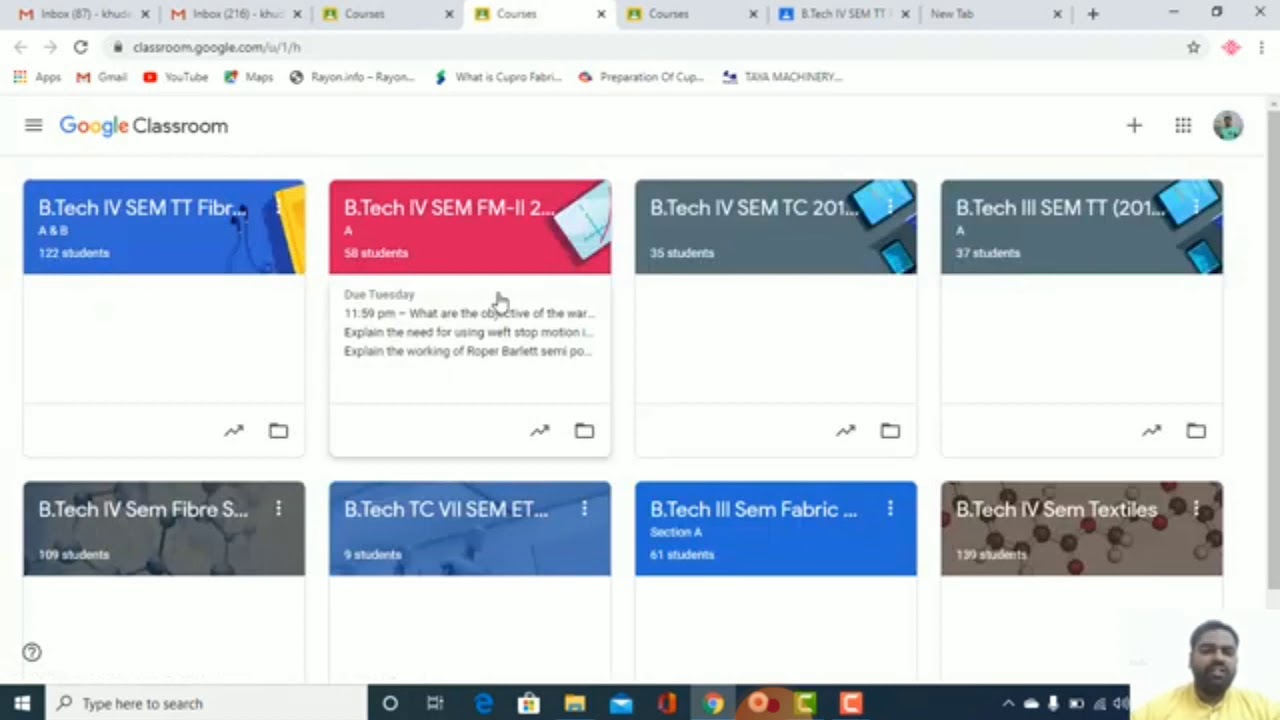The height and width of the screenshot is (720, 1280).
Task: Switch to the first Courses browser tab
Action: pos(386,14)
